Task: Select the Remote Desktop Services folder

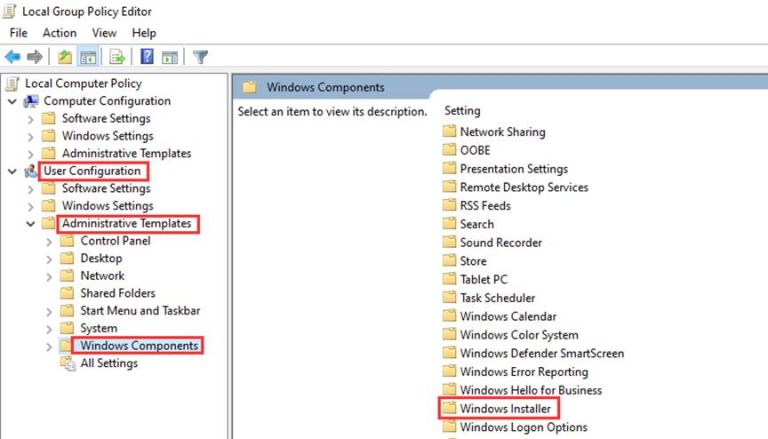Action: 523,187
